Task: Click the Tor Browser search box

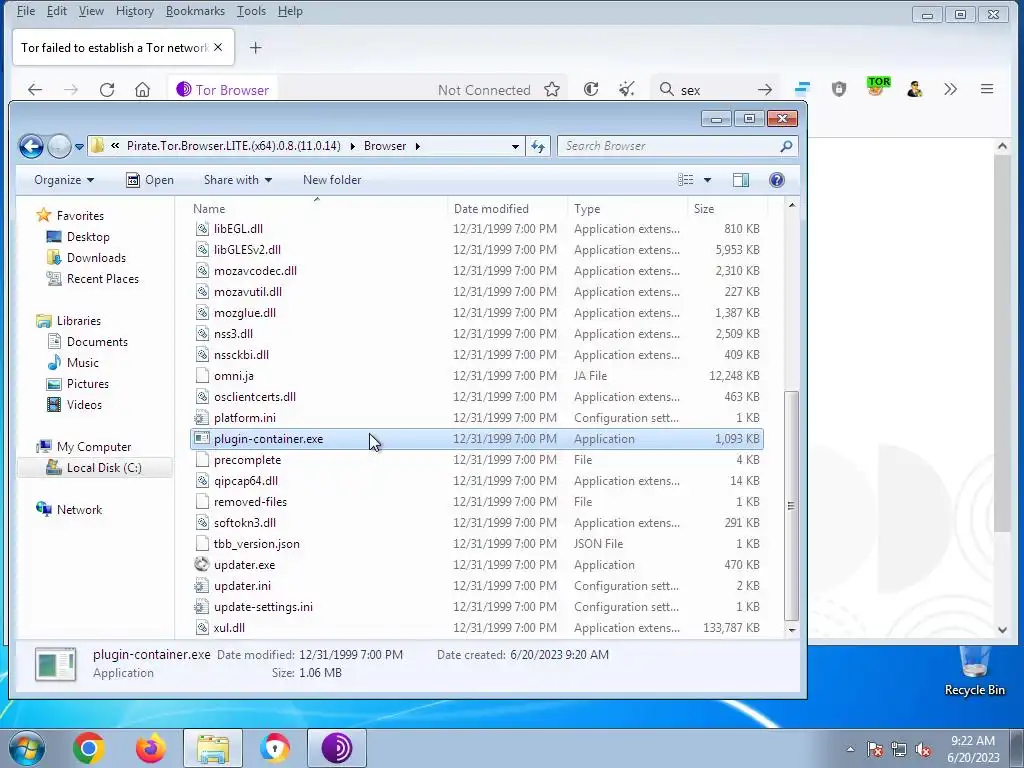Action: tap(715, 89)
